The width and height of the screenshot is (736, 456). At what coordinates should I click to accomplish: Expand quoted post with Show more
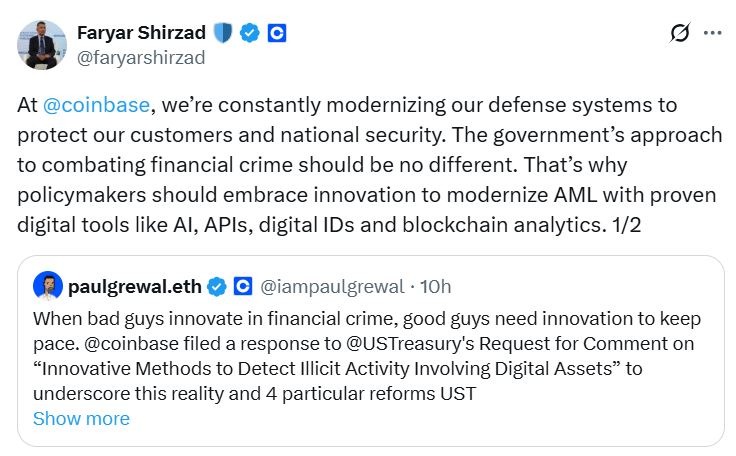81,418
